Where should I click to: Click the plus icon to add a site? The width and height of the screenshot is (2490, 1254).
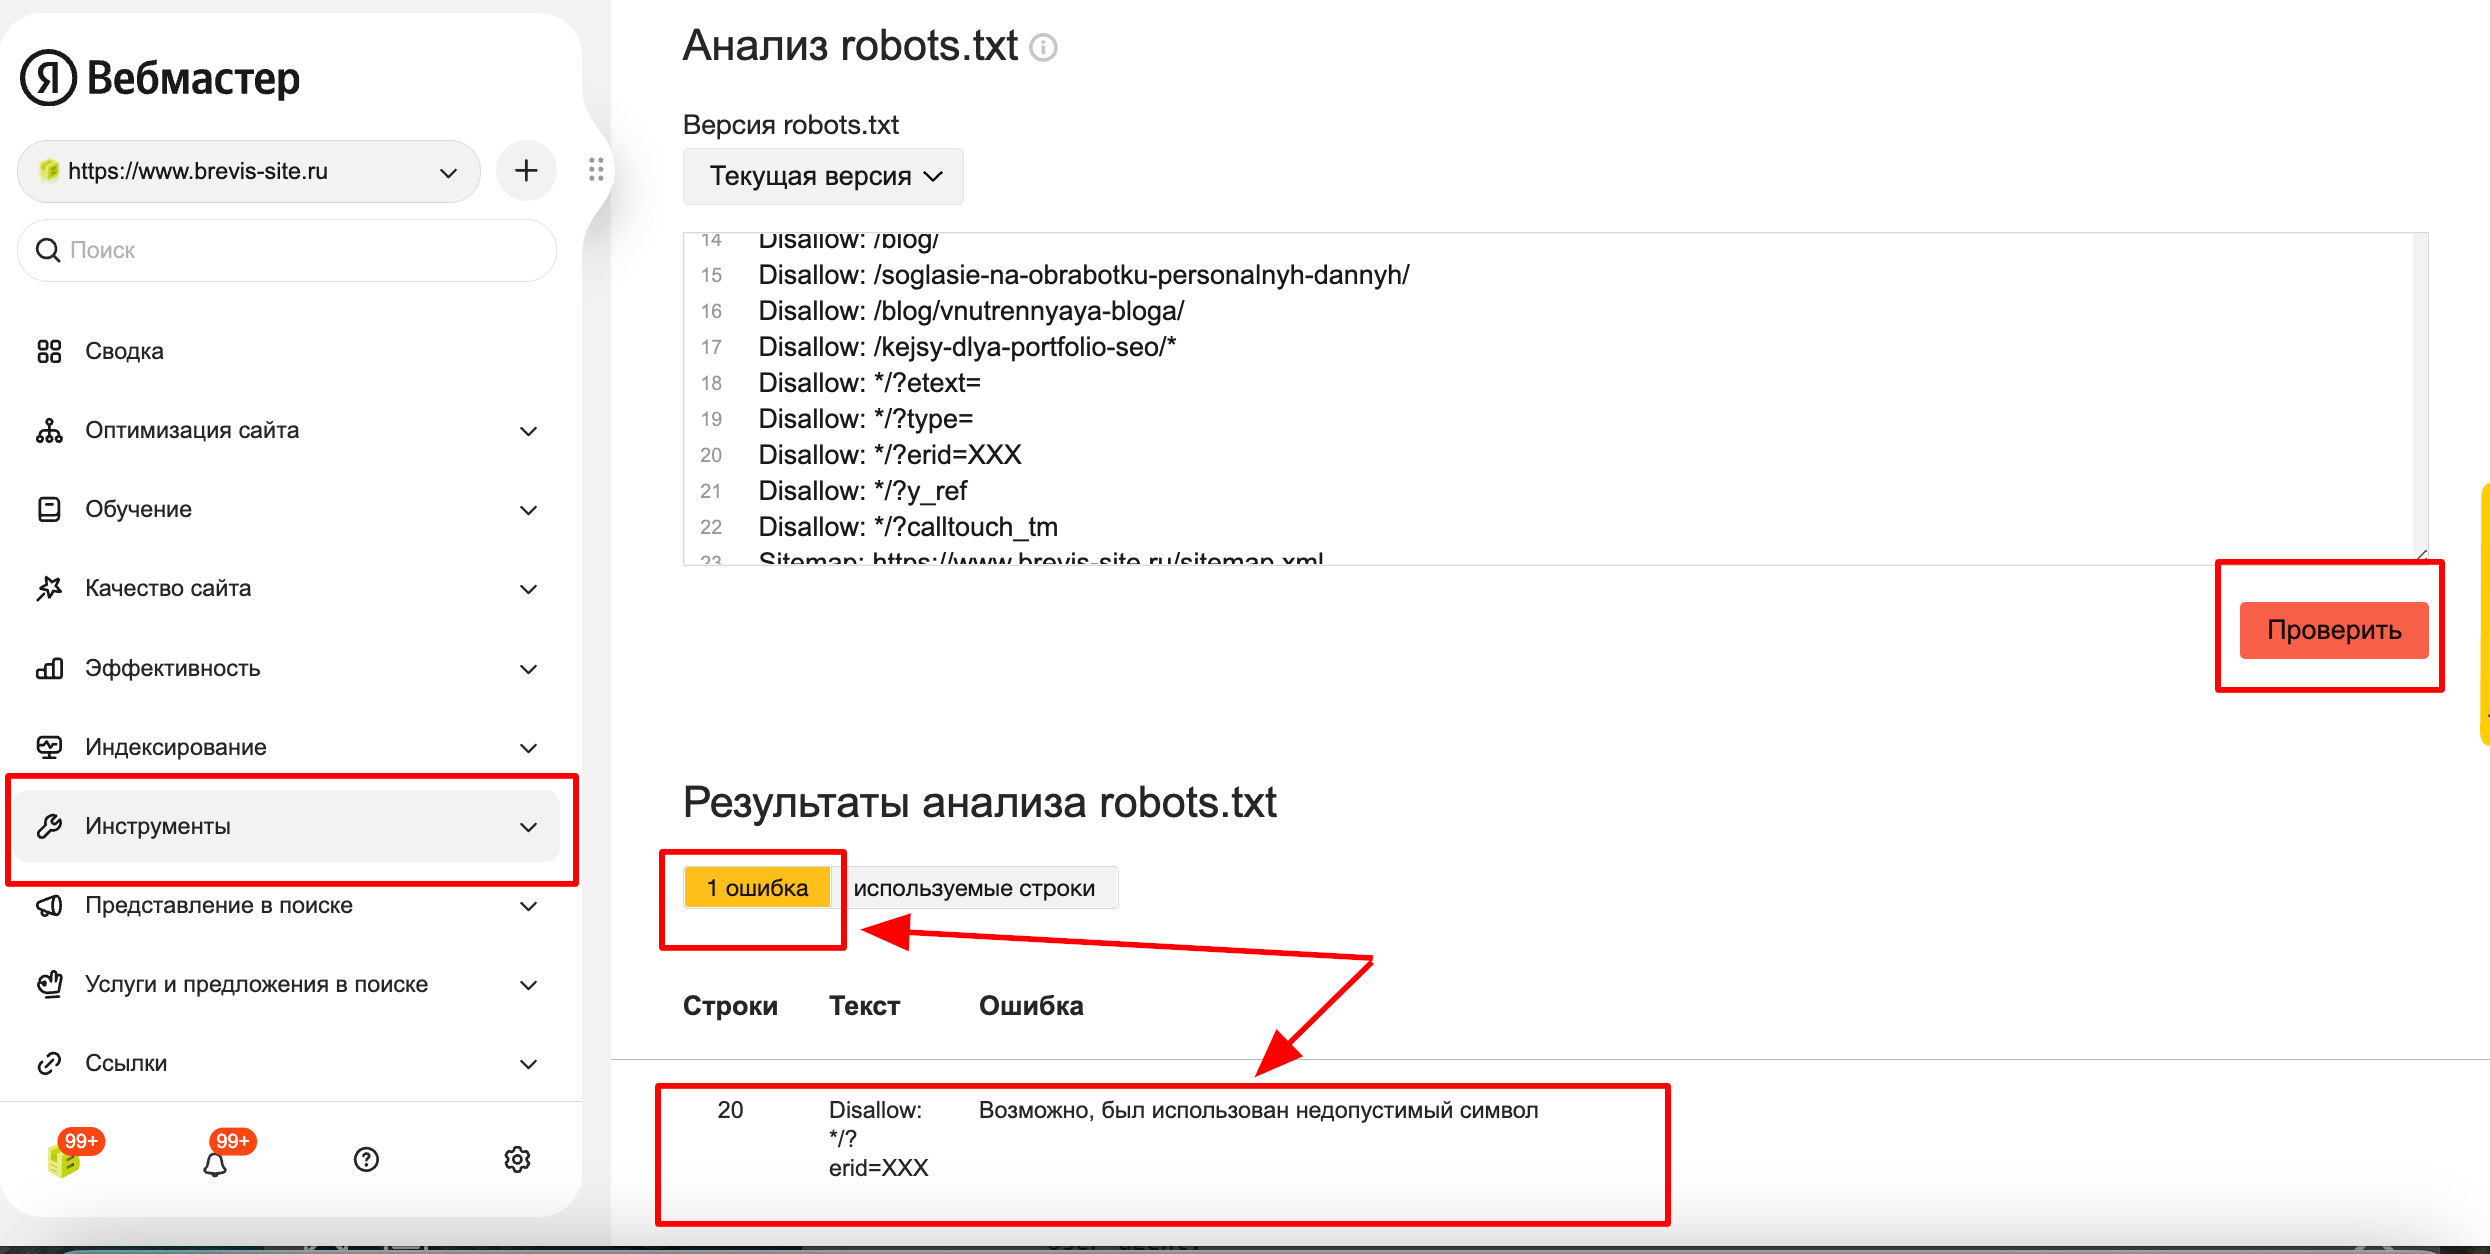(526, 171)
